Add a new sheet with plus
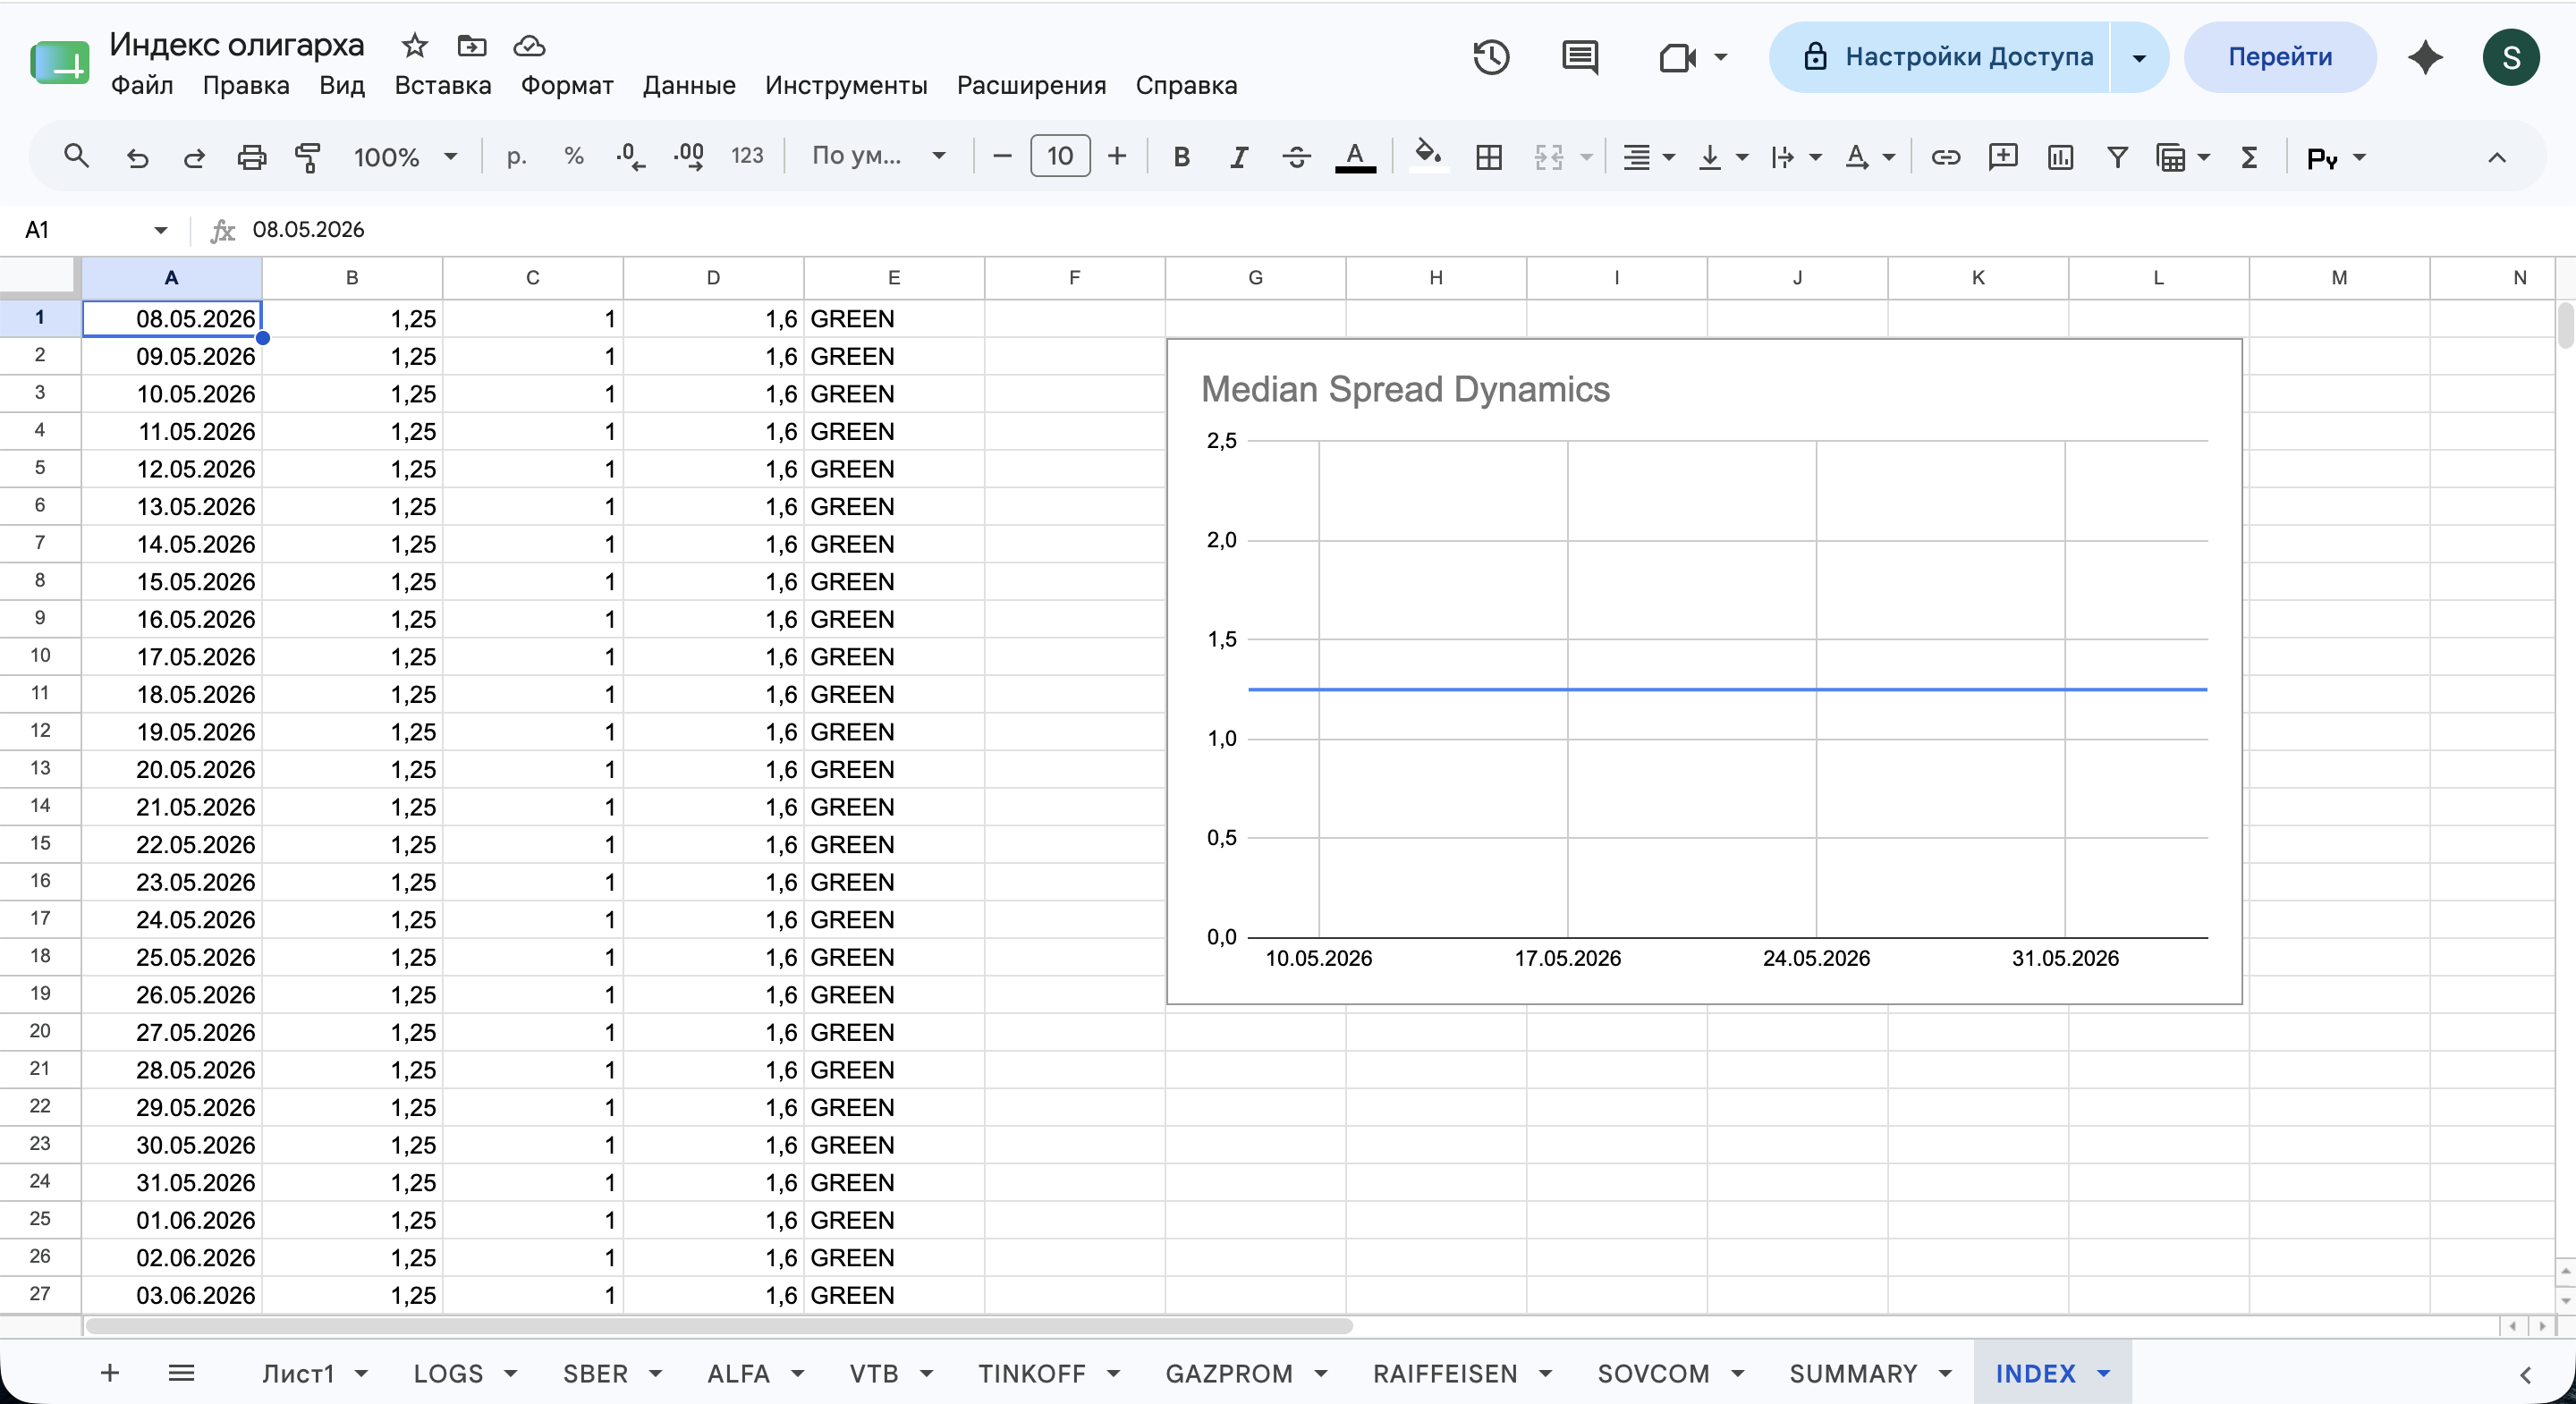 coord(110,1373)
